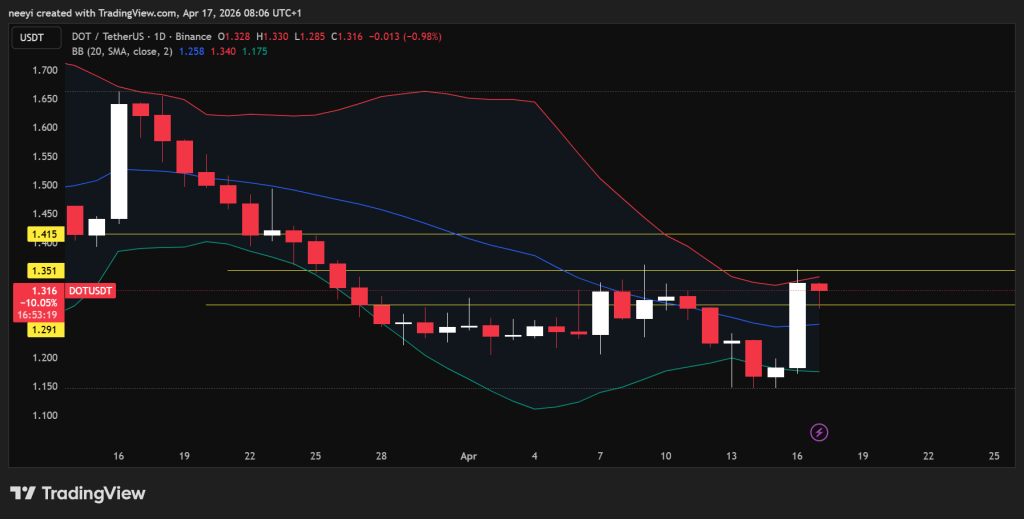
Task: Click the 28 date label on the time axis
Action: click(x=382, y=455)
